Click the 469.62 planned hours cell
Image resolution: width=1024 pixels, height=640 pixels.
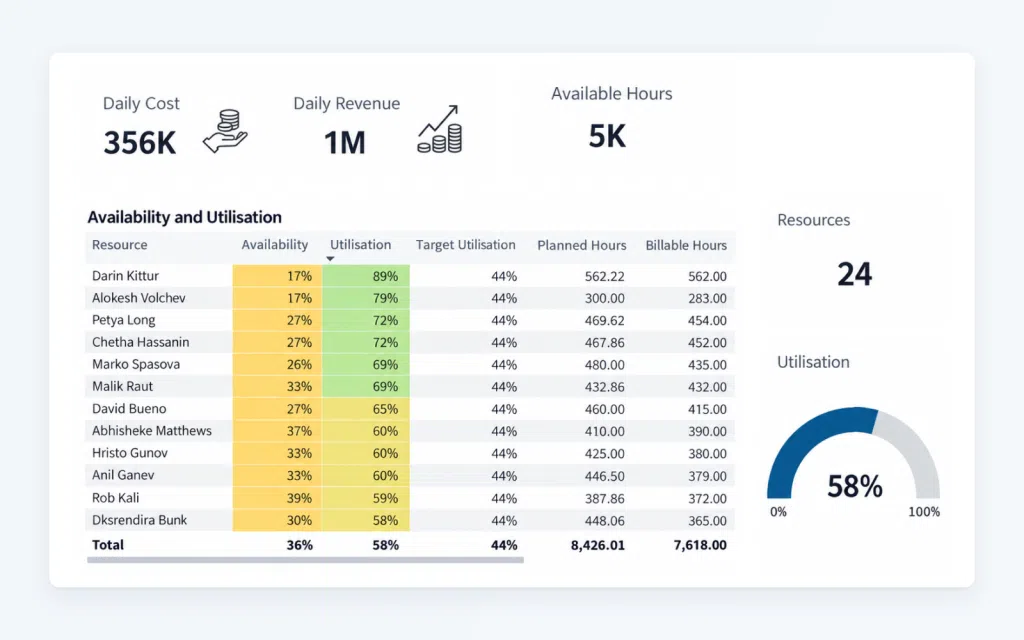604,321
